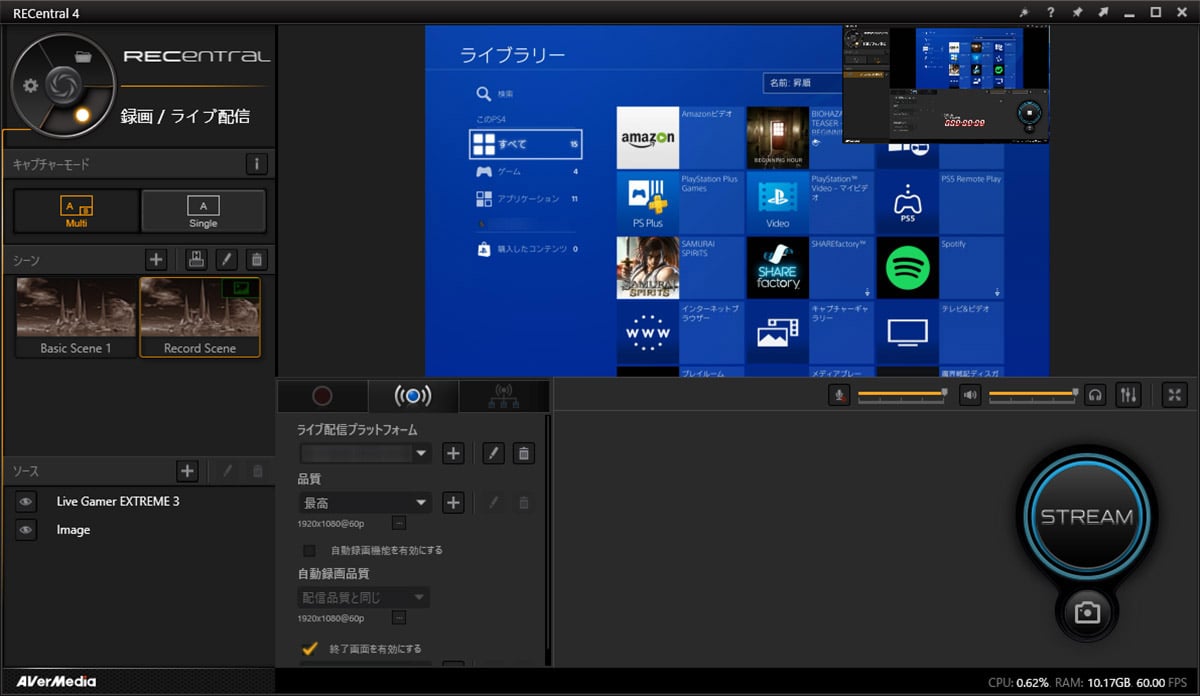
Task: Start streaming with the STREAM button
Action: point(1087,517)
